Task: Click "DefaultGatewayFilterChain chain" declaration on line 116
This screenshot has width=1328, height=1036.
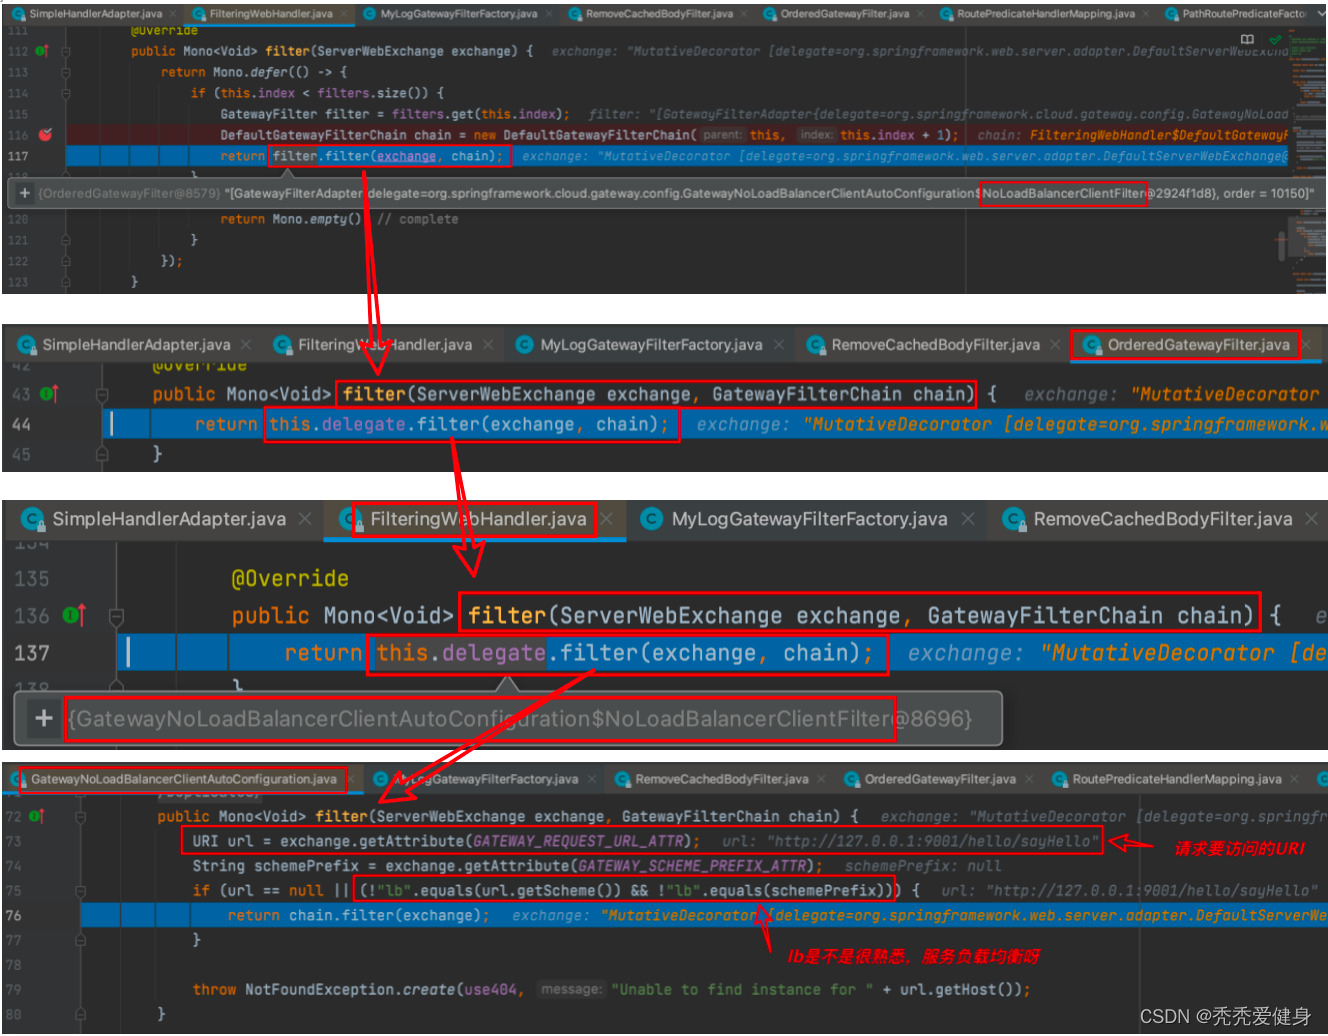Action: pos(336,135)
